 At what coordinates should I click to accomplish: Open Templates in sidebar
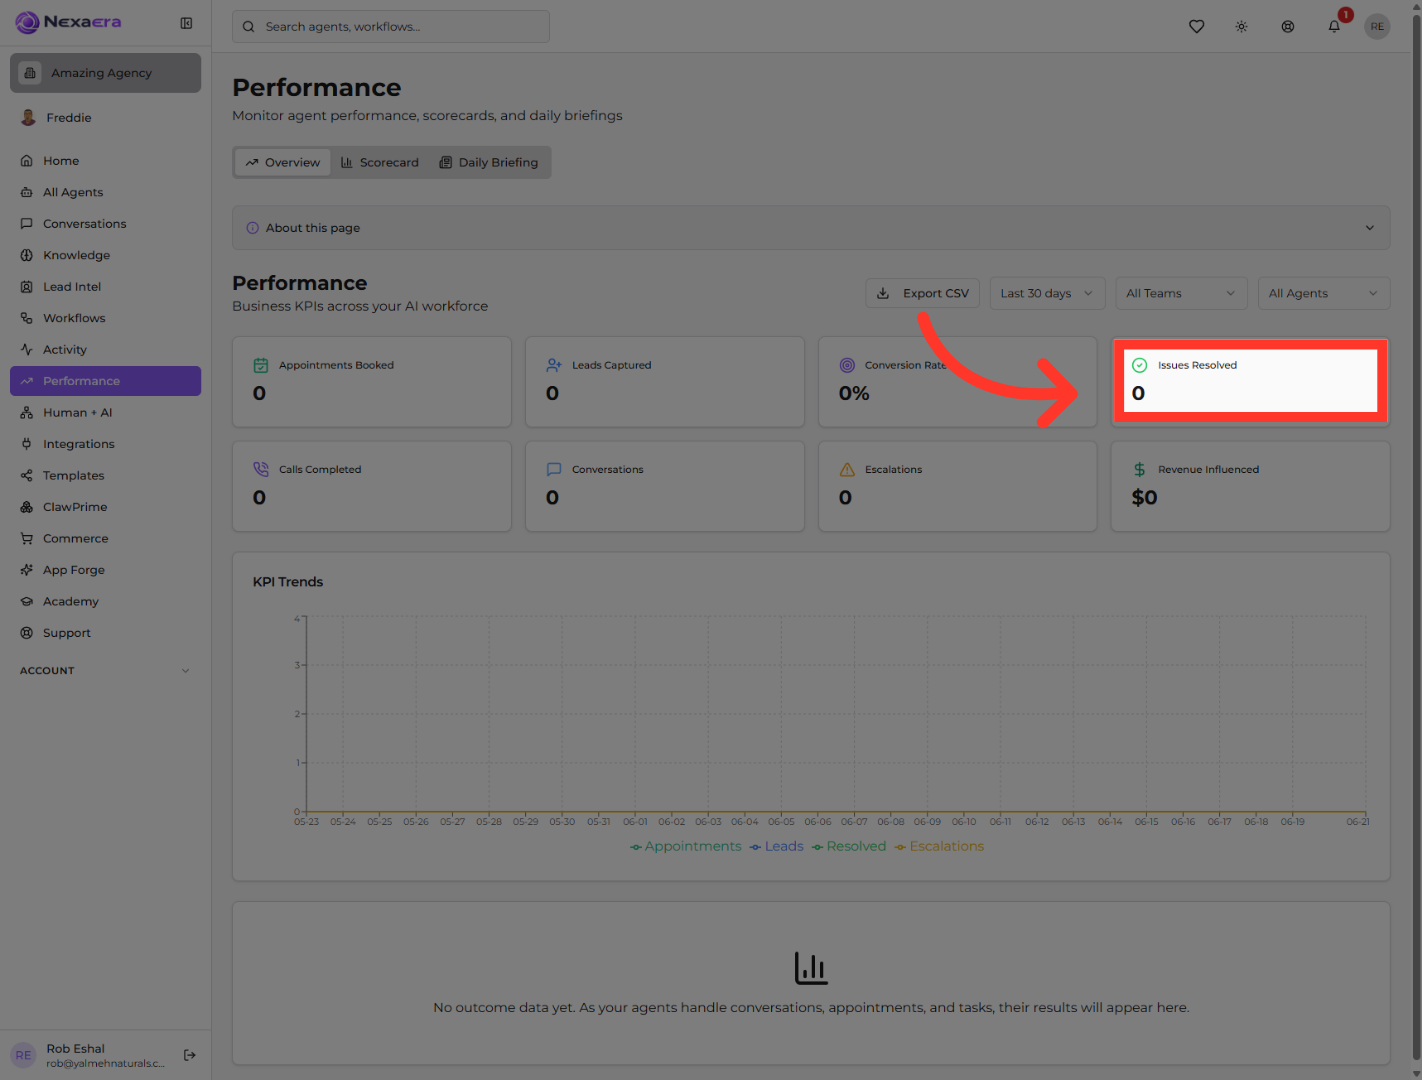tap(105, 476)
